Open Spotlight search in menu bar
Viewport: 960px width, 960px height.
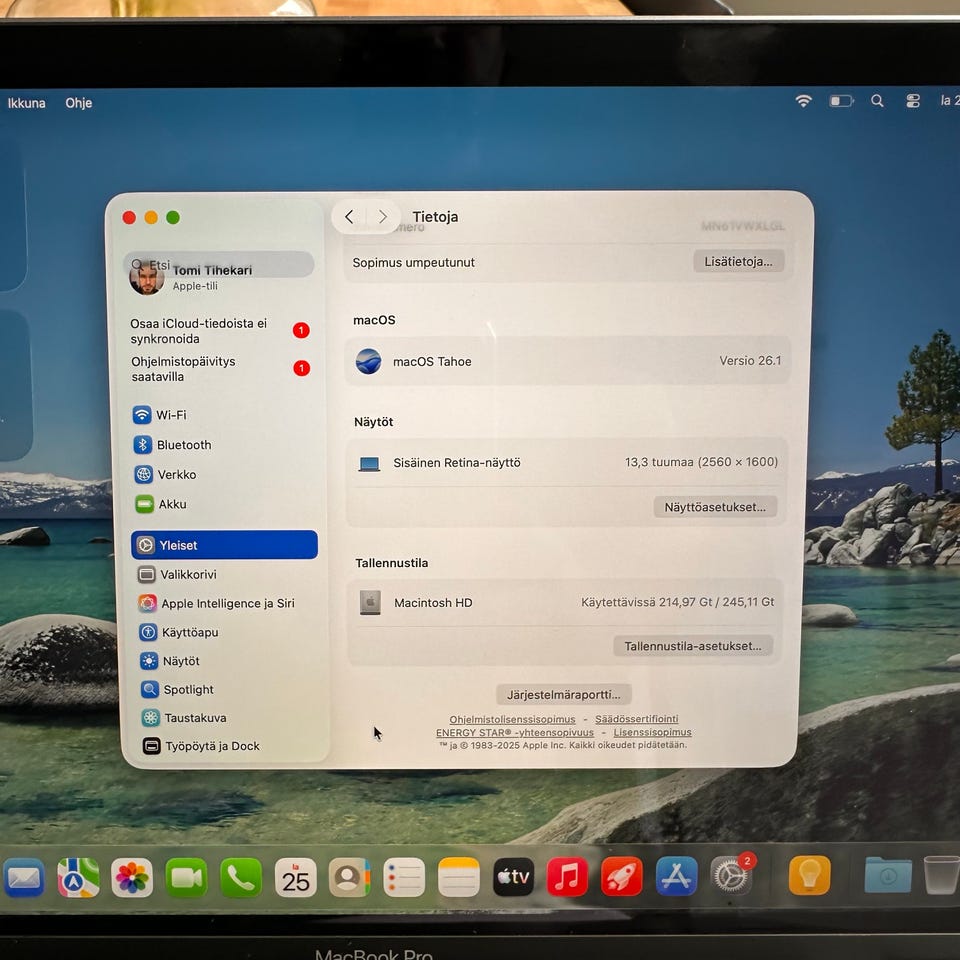[877, 101]
